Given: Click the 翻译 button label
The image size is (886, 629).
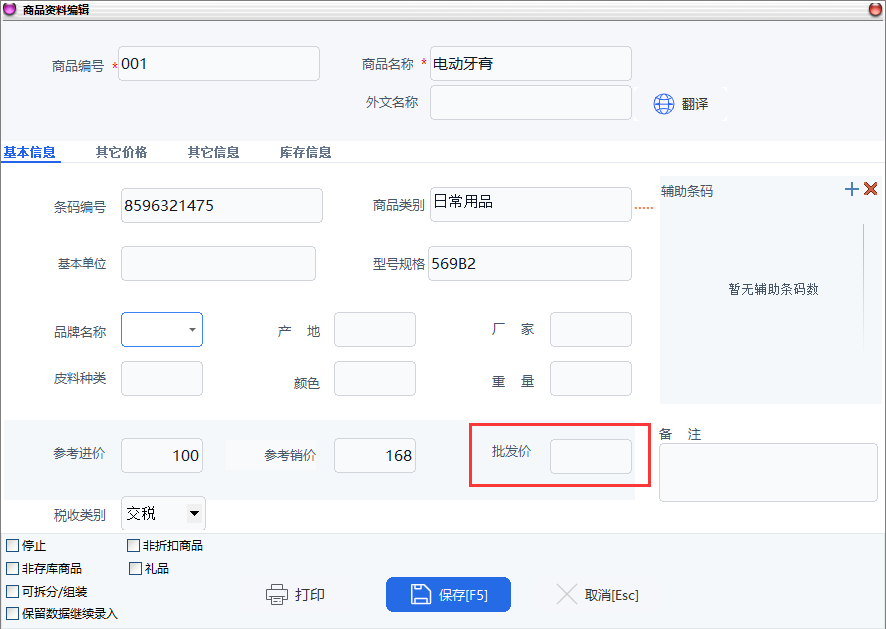Looking at the screenshot, I should click(x=694, y=104).
